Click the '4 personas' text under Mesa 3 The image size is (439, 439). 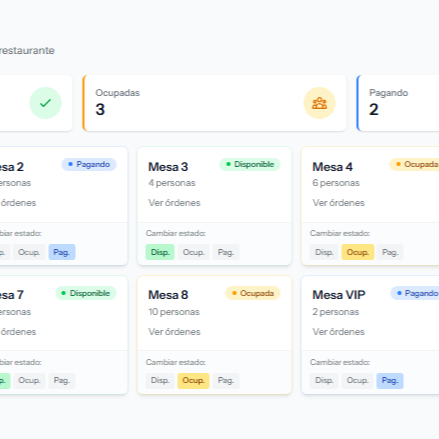point(172,183)
